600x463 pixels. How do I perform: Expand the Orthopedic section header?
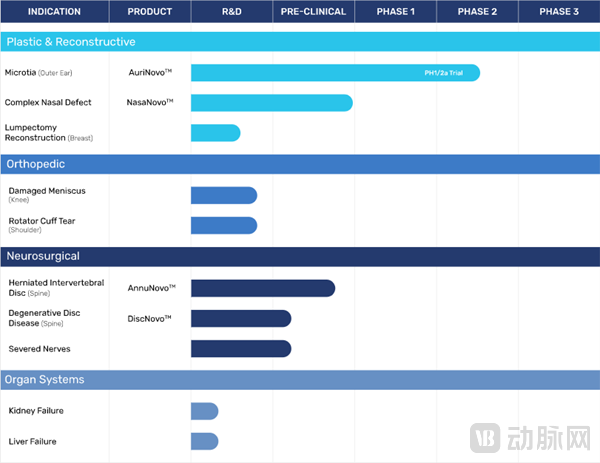point(39,163)
